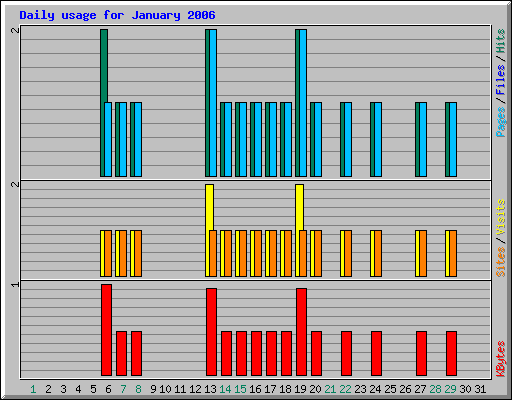Click the red KBytes bar for day 29
This screenshot has height=400, width=512.
pos(451,353)
